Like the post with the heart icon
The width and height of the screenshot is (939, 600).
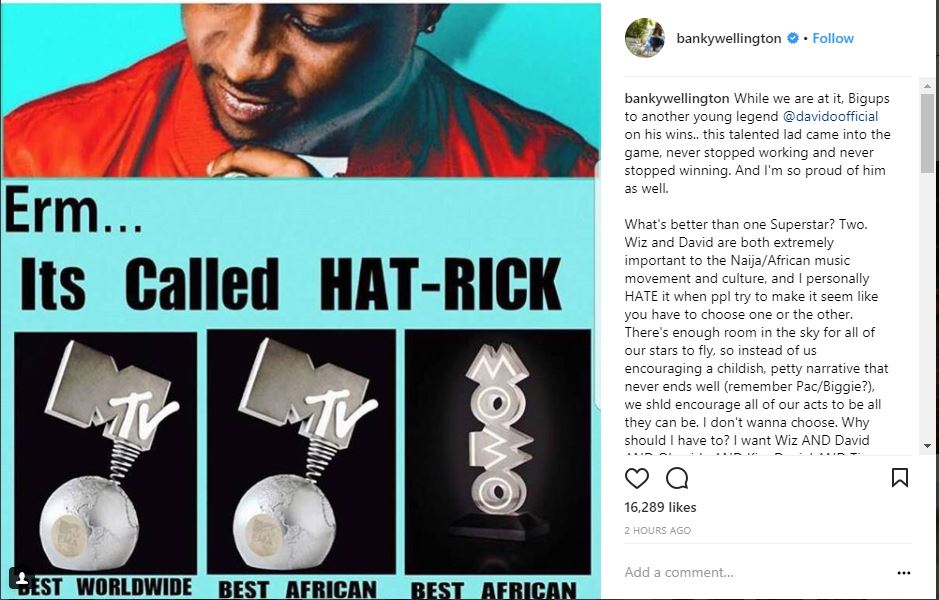coord(637,478)
